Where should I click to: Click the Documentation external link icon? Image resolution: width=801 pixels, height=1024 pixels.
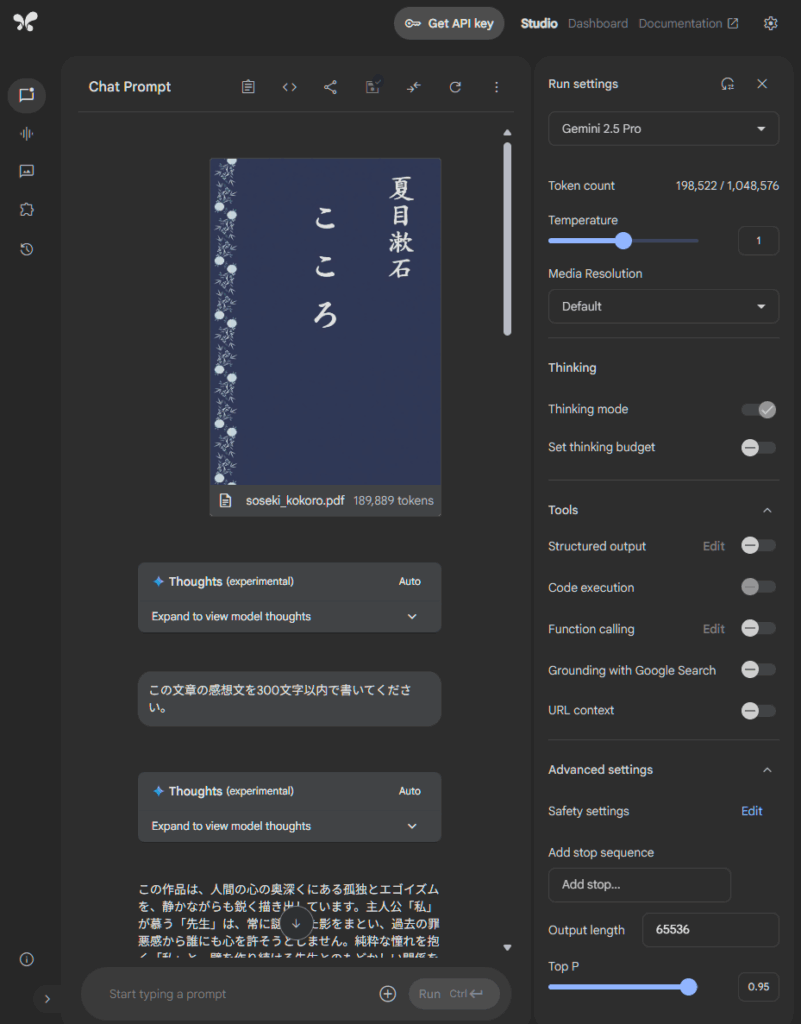(x=733, y=24)
